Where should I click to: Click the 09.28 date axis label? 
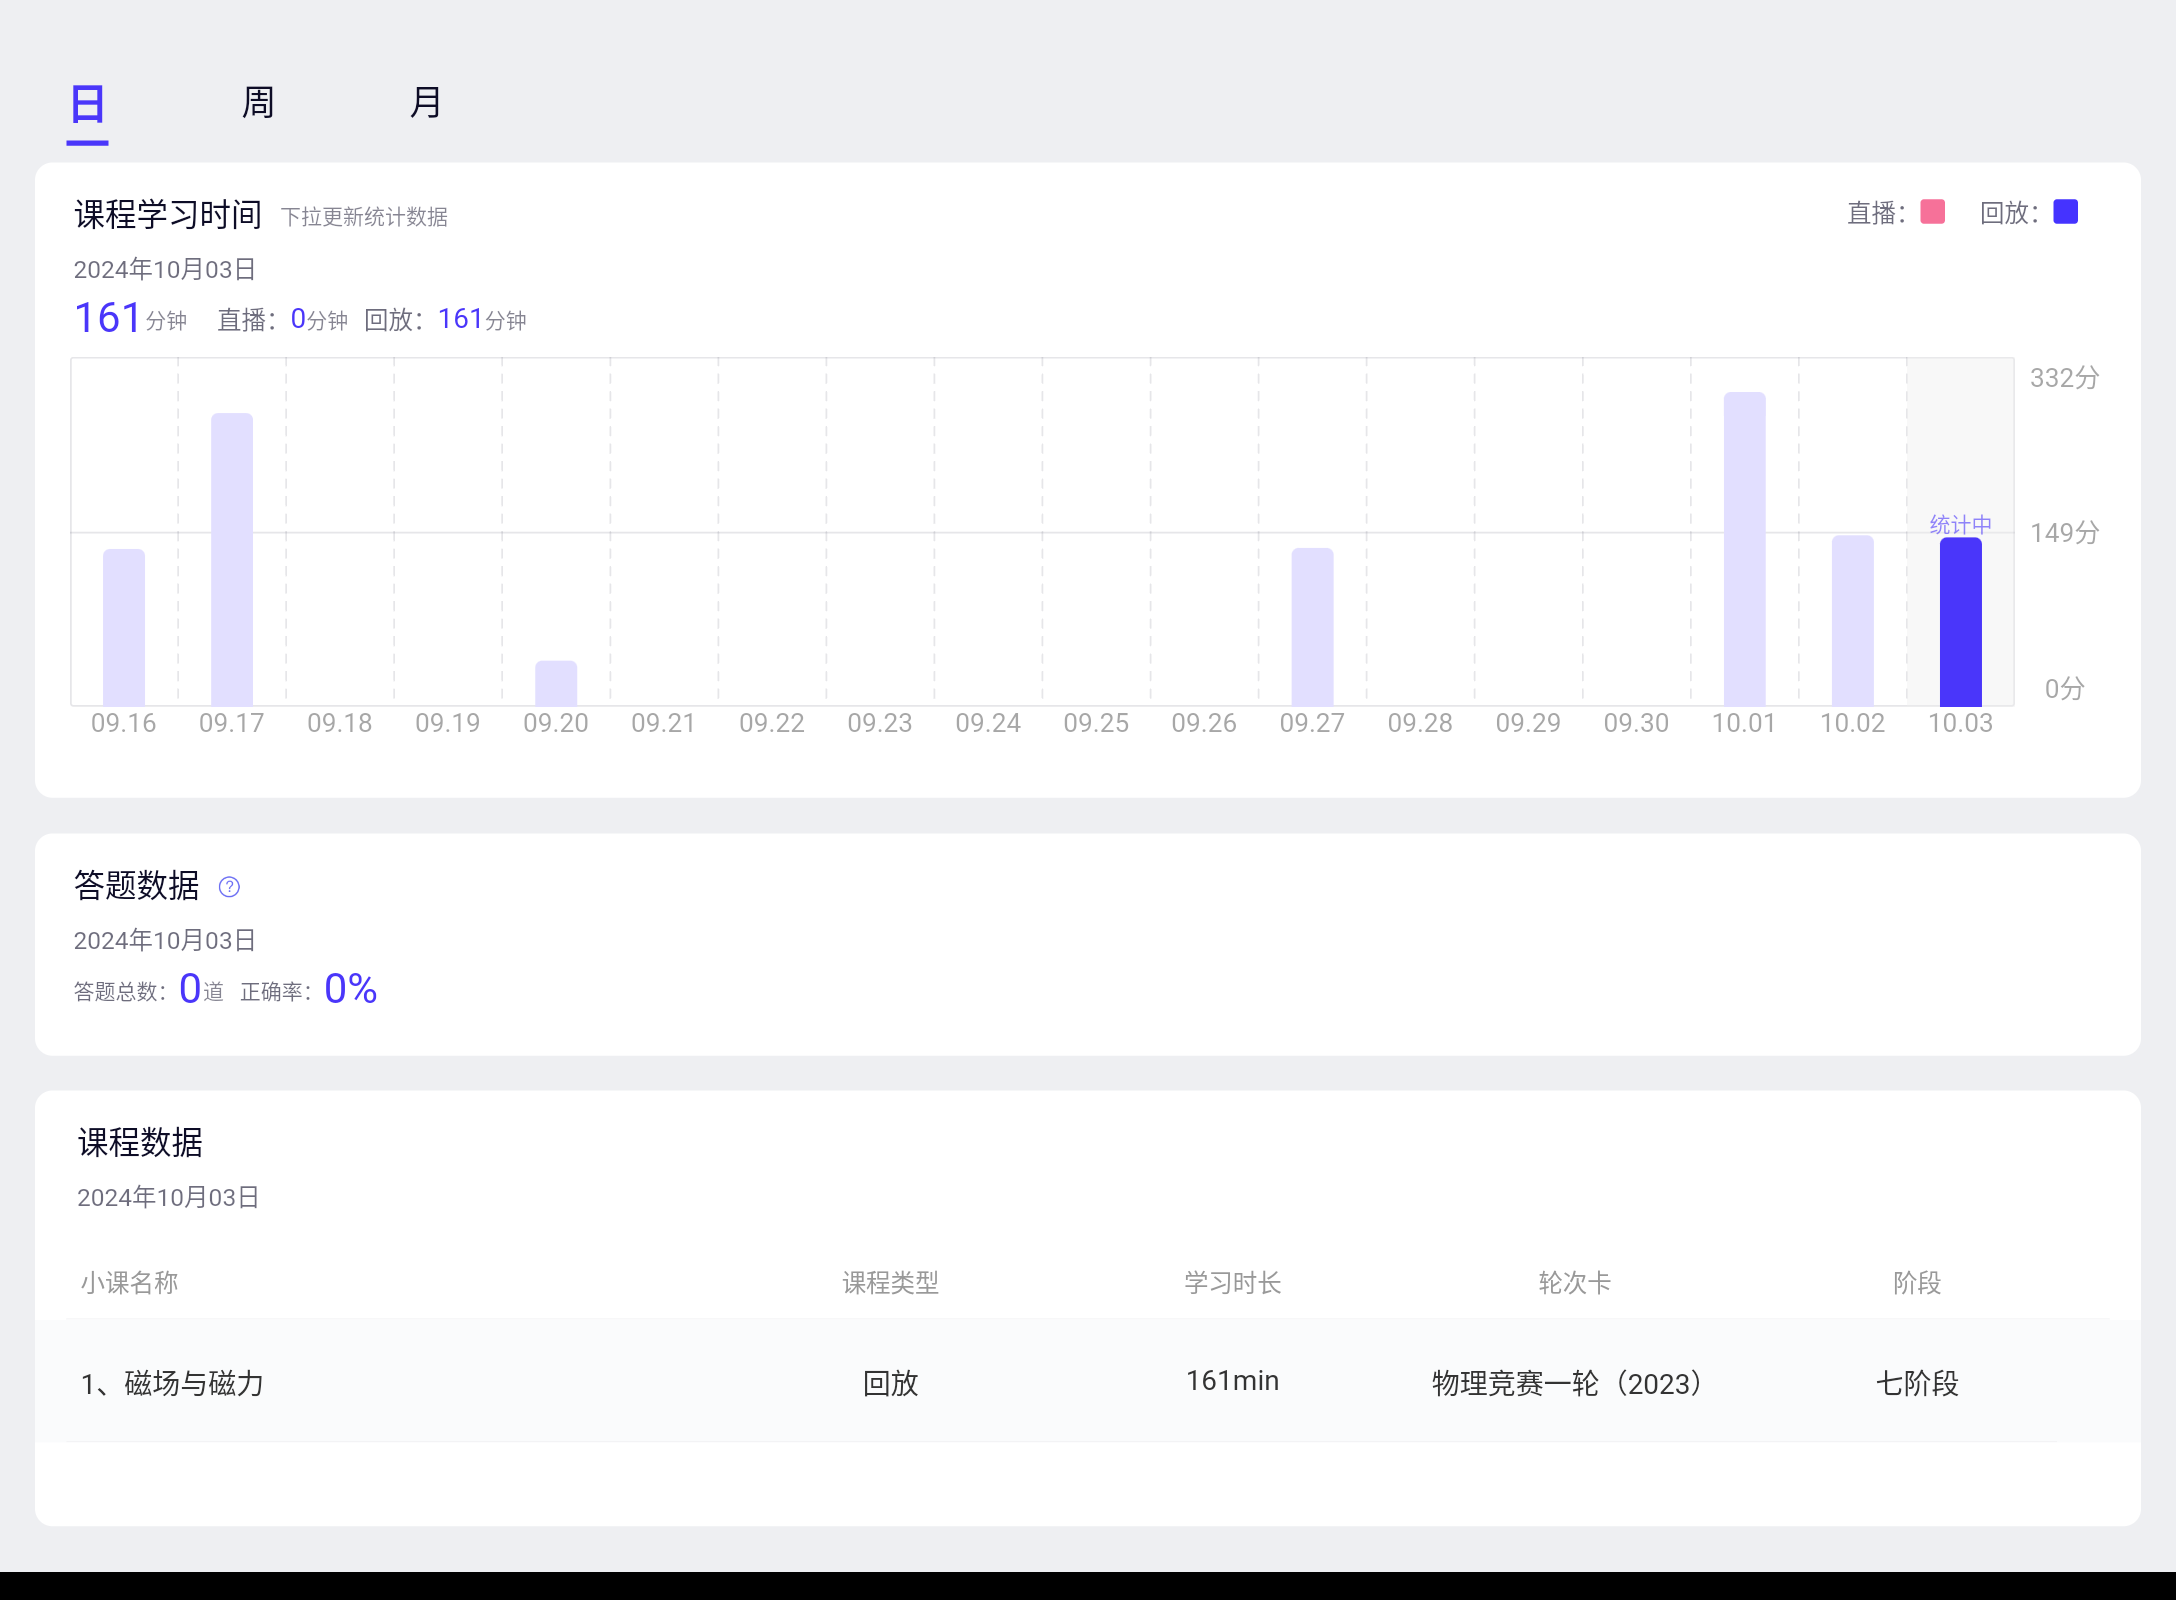(x=1420, y=723)
